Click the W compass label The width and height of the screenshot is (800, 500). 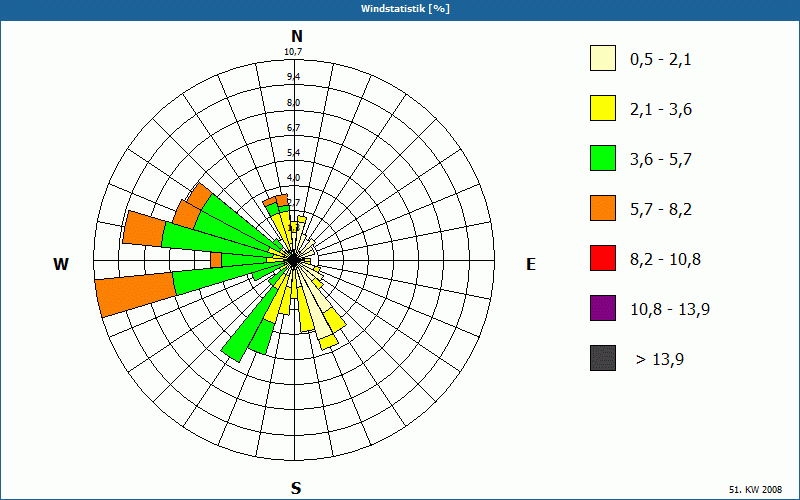click(x=61, y=264)
